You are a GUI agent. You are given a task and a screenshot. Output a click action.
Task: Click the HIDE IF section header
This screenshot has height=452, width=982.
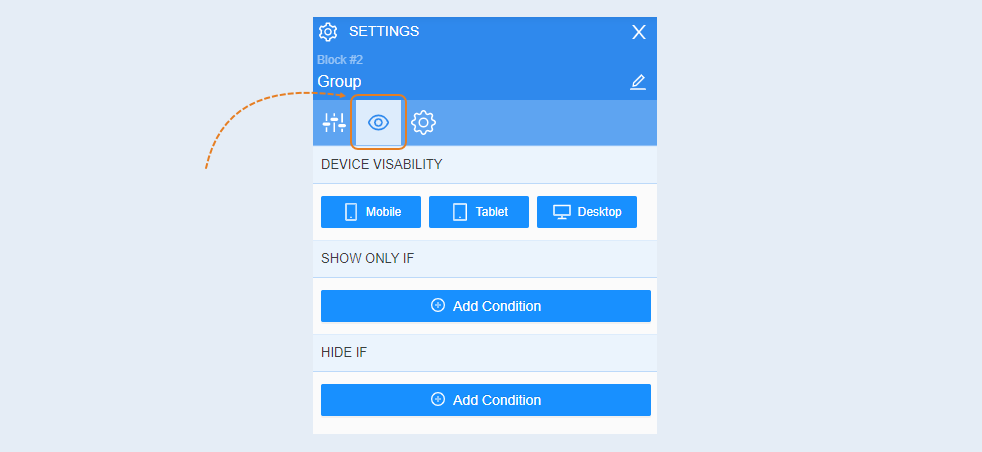(485, 352)
